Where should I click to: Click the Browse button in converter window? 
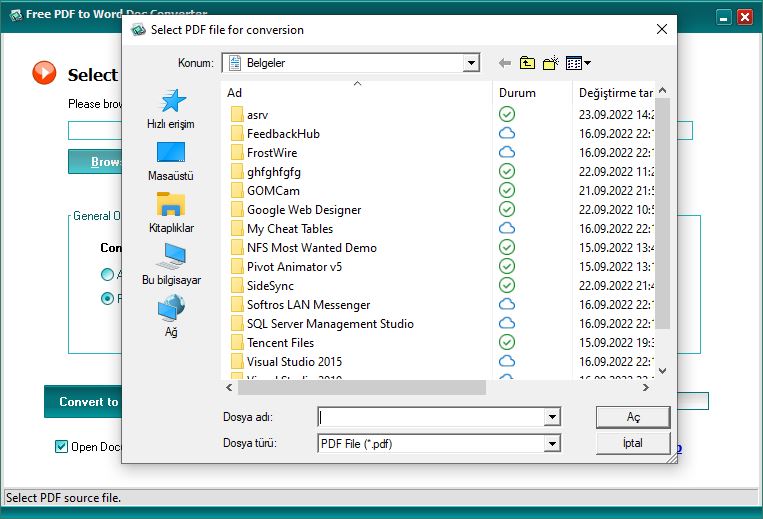[x=95, y=161]
